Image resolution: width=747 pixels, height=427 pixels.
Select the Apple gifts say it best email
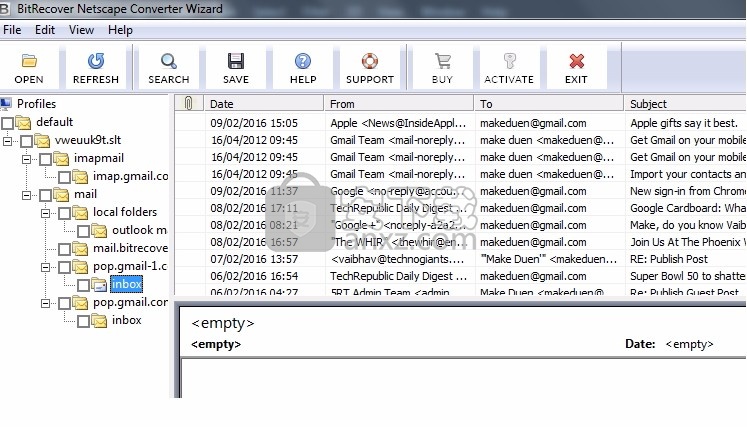click(461, 123)
